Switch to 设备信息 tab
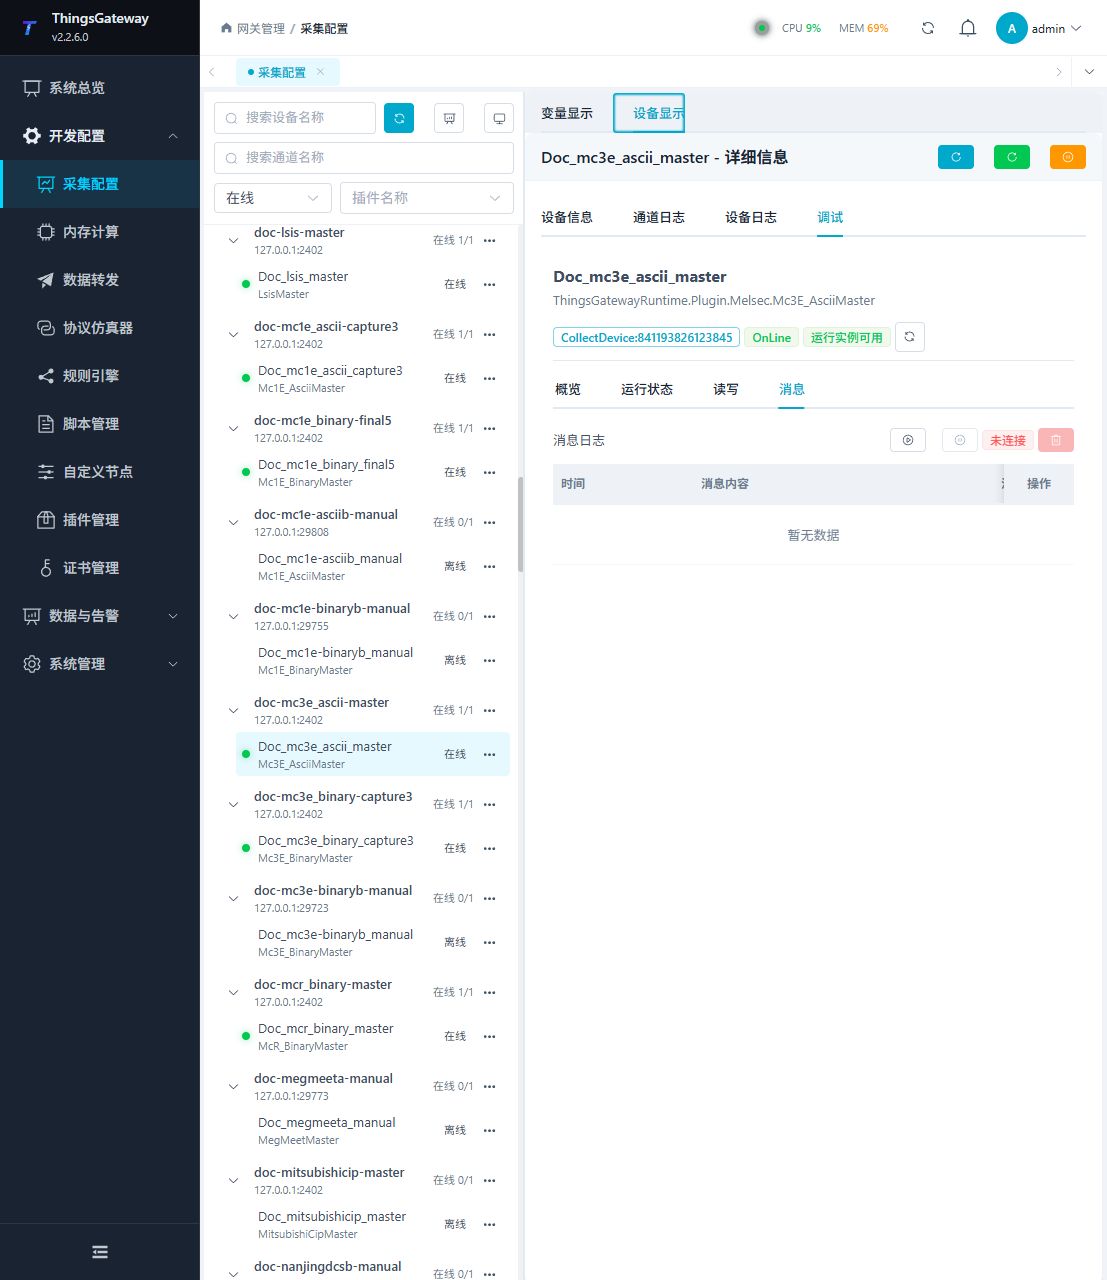 [x=567, y=217]
